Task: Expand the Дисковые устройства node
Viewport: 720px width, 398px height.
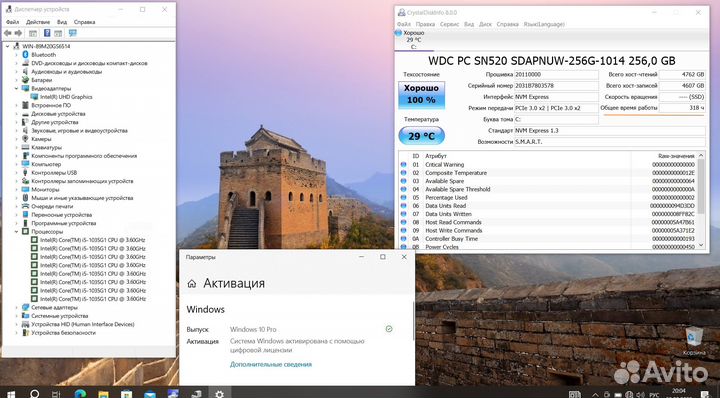Action: click(17, 113)
